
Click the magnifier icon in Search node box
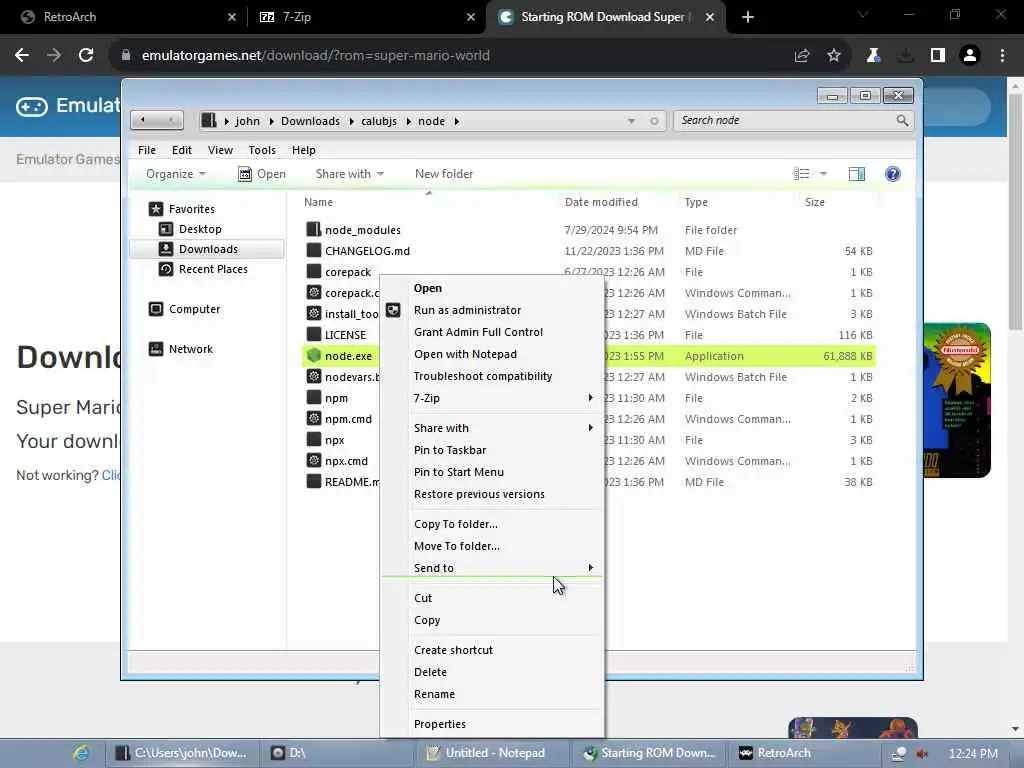click(902, 120)
